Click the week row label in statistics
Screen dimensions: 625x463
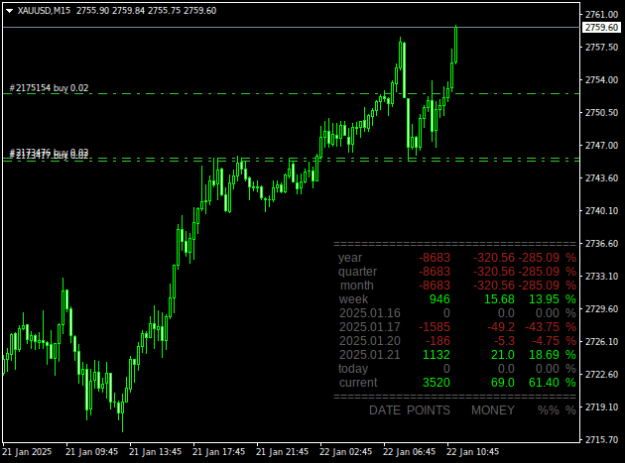pyautogui.click(x=354, y=299)
